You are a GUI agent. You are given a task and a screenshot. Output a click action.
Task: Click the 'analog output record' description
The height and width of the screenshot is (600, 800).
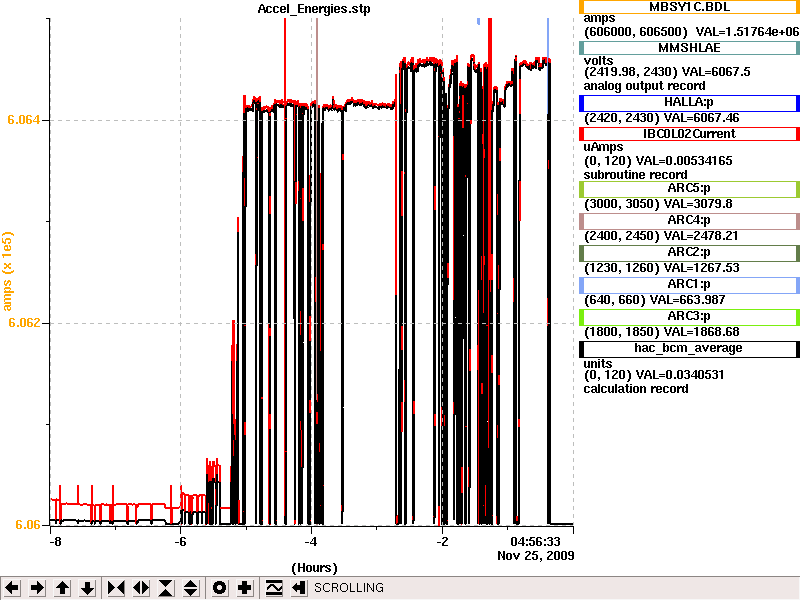(644, 86)
